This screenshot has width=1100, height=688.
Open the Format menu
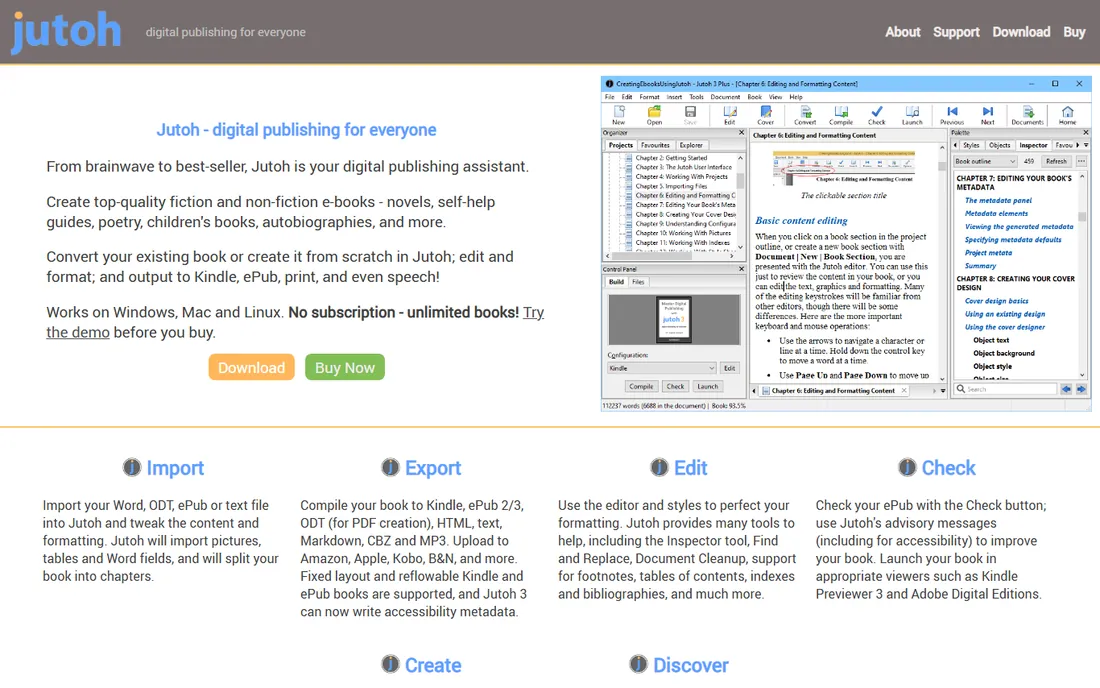pos(649,97)
